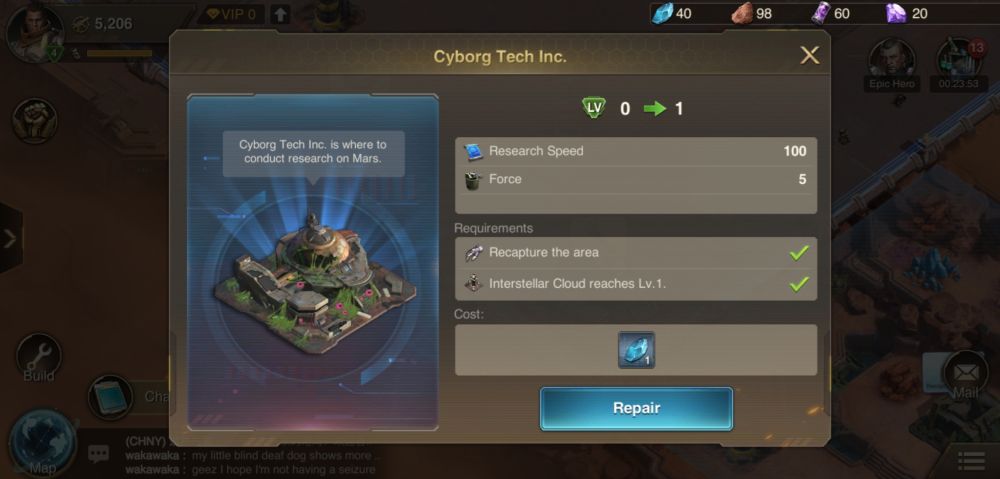Open the Epic Hero event
1000x479 pixels.
click(x=892, y=64)
